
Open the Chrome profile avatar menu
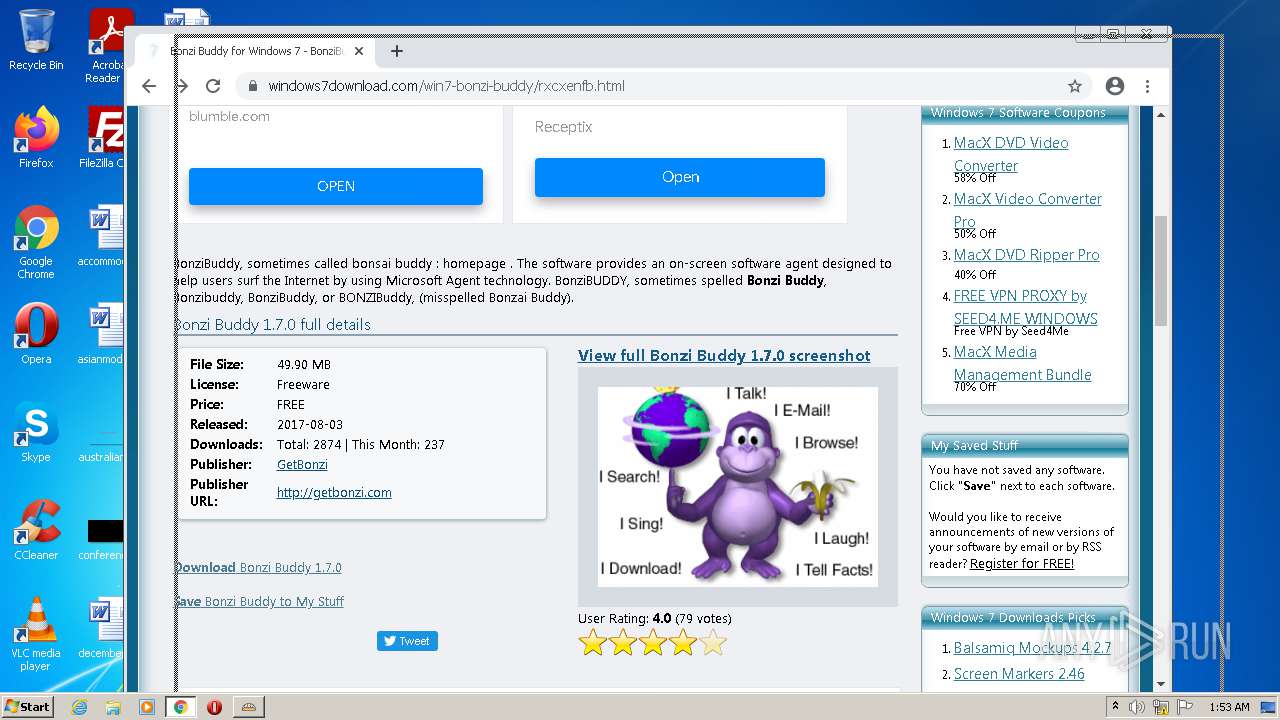click(1115, 86)
